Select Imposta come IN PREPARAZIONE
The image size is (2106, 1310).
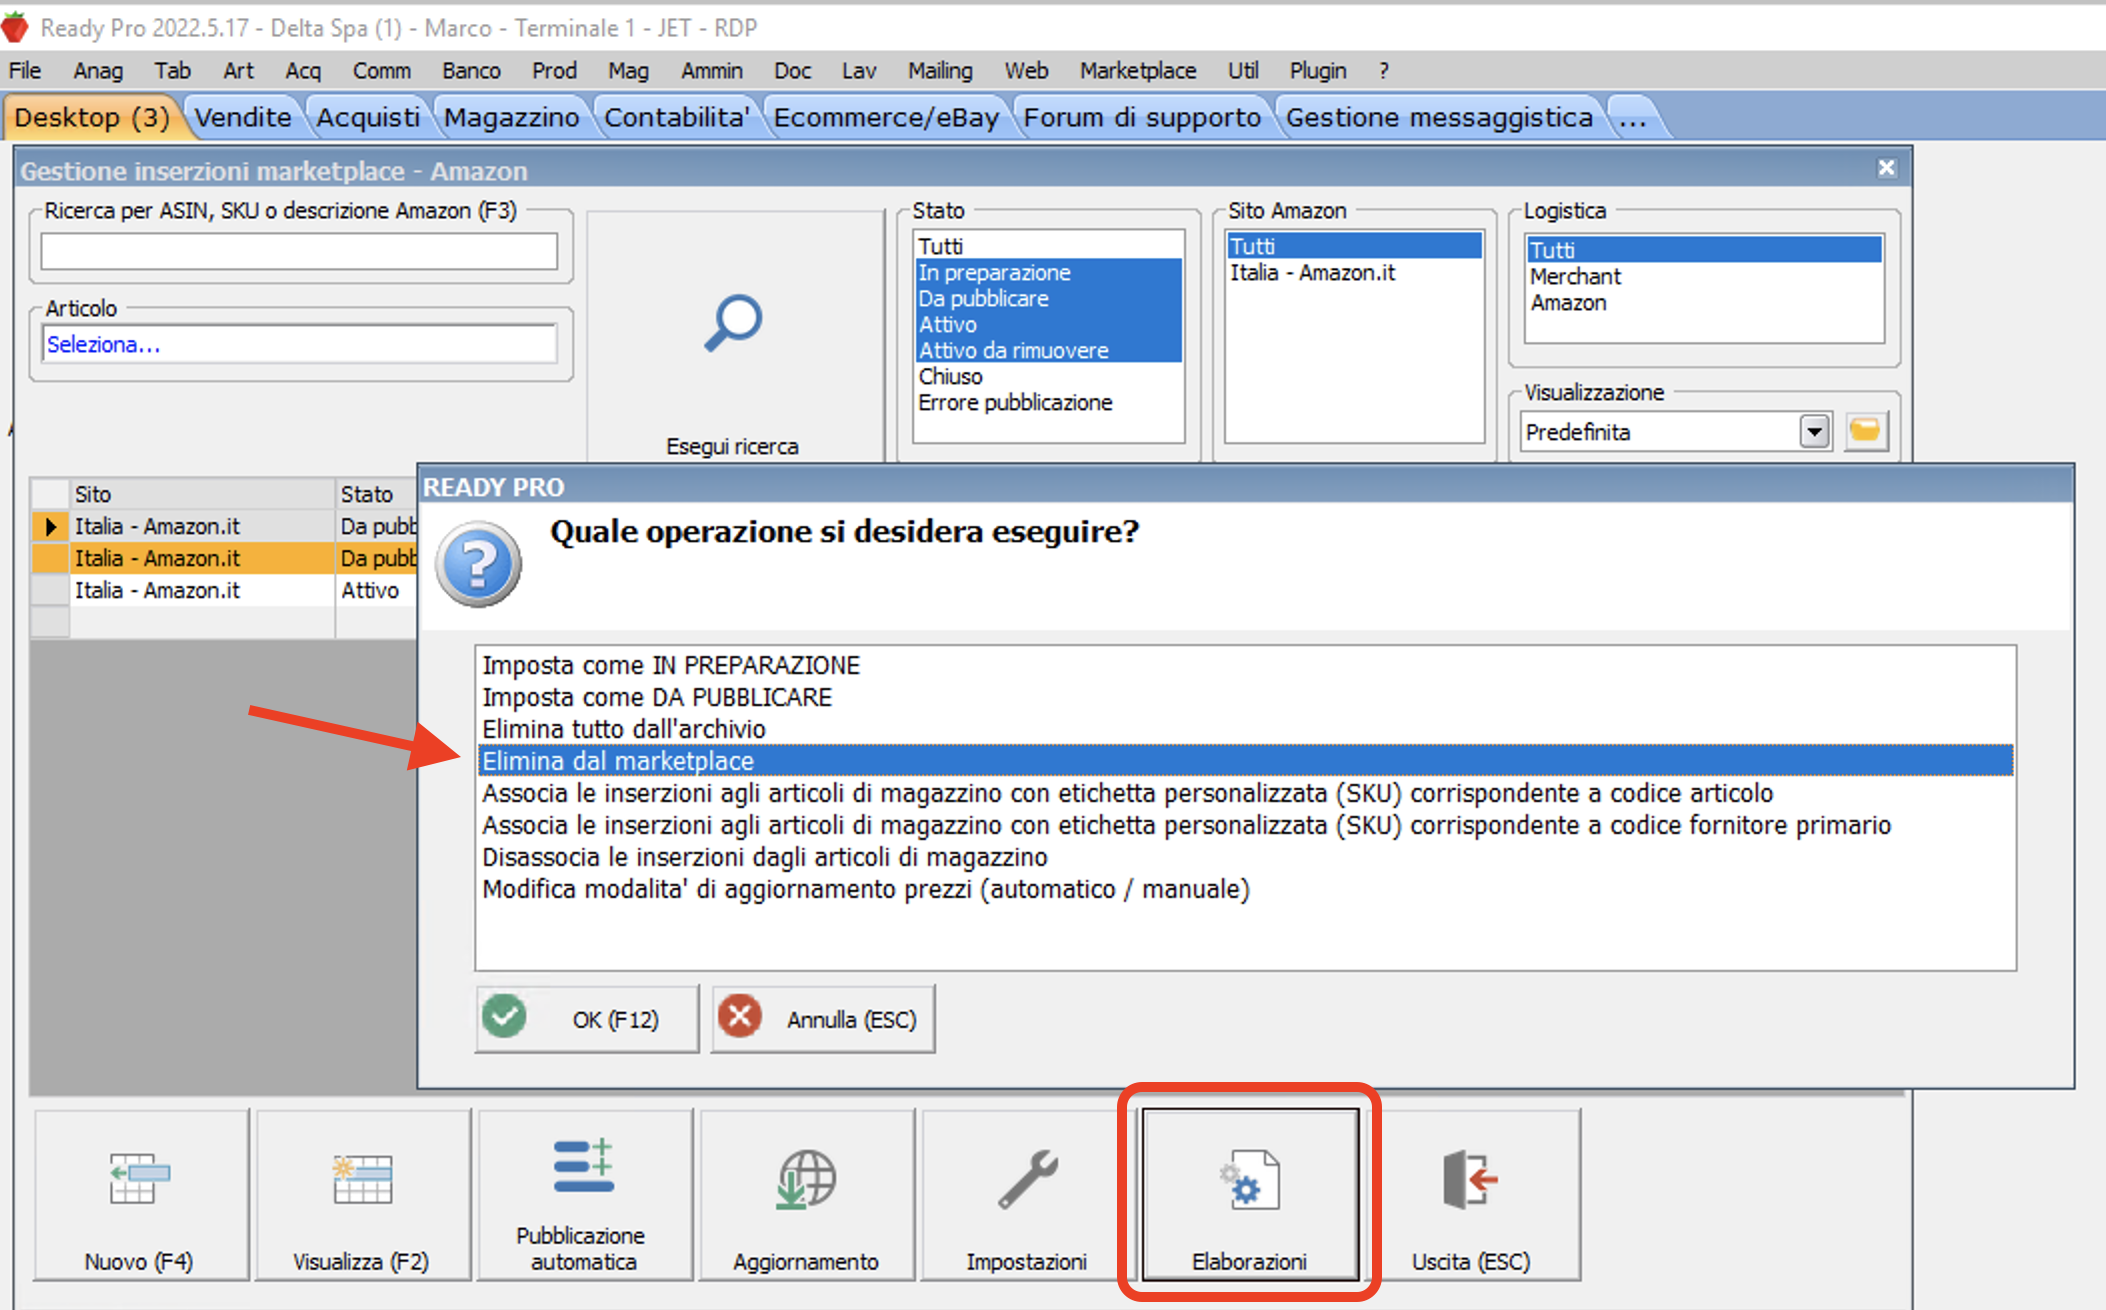click(1245, 665)
